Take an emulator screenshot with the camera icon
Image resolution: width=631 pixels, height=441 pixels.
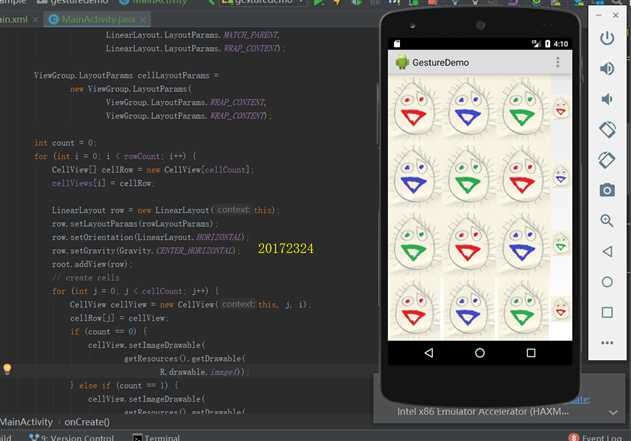607,190
